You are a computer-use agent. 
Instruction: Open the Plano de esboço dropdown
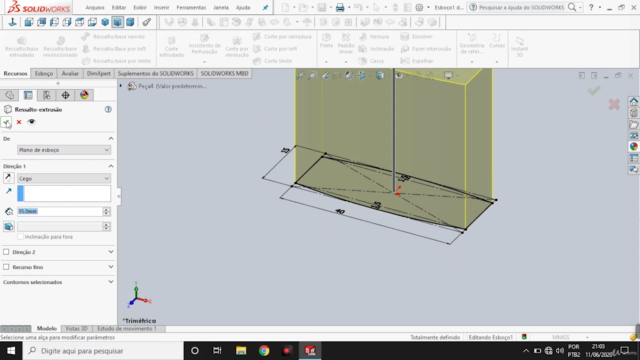[x=64, y=150]
